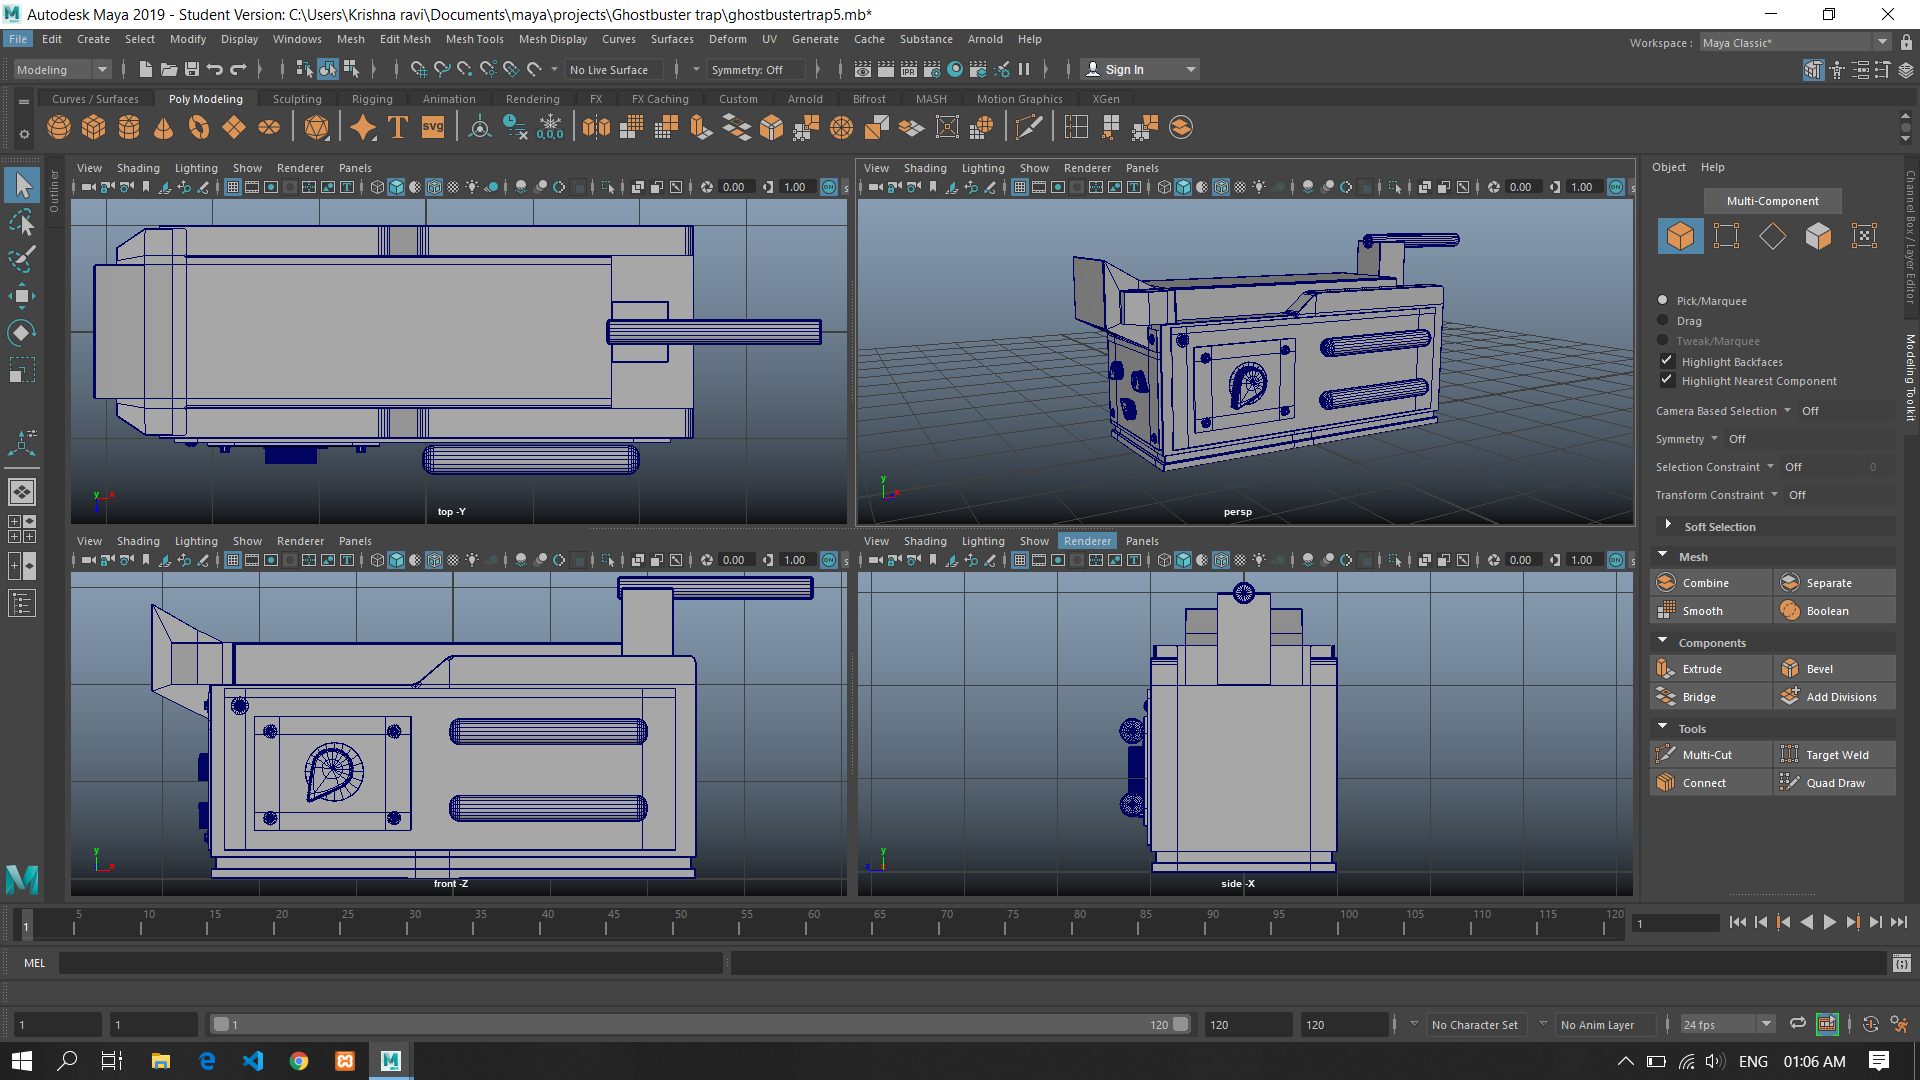Expand the Soft Selection section
1920x1080 pixels.
[1667, 525]
